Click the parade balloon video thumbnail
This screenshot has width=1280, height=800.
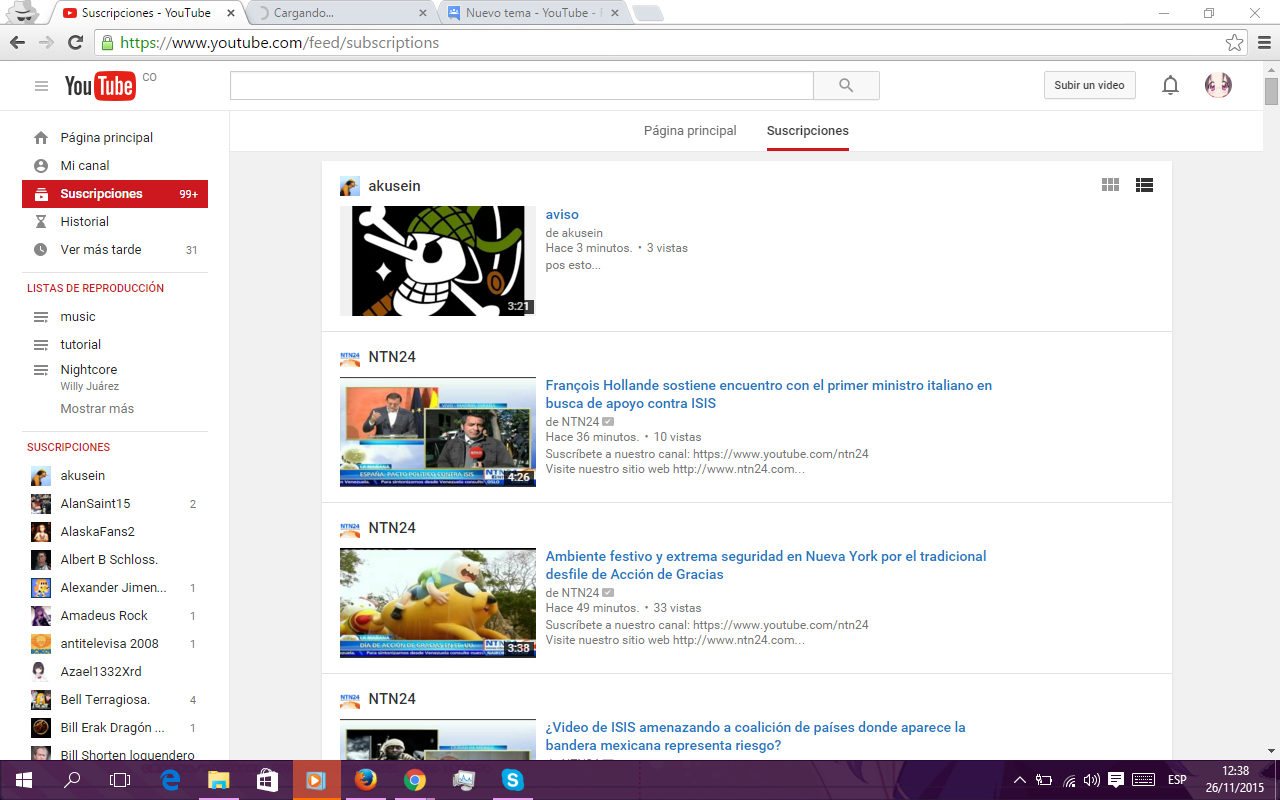[438, 603]
